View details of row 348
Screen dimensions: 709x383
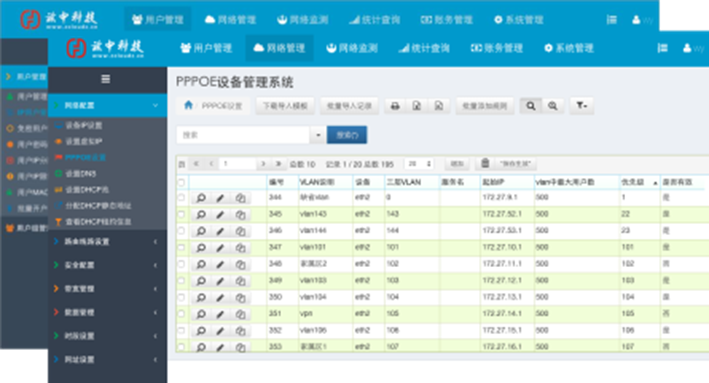[x=201, y=264]
